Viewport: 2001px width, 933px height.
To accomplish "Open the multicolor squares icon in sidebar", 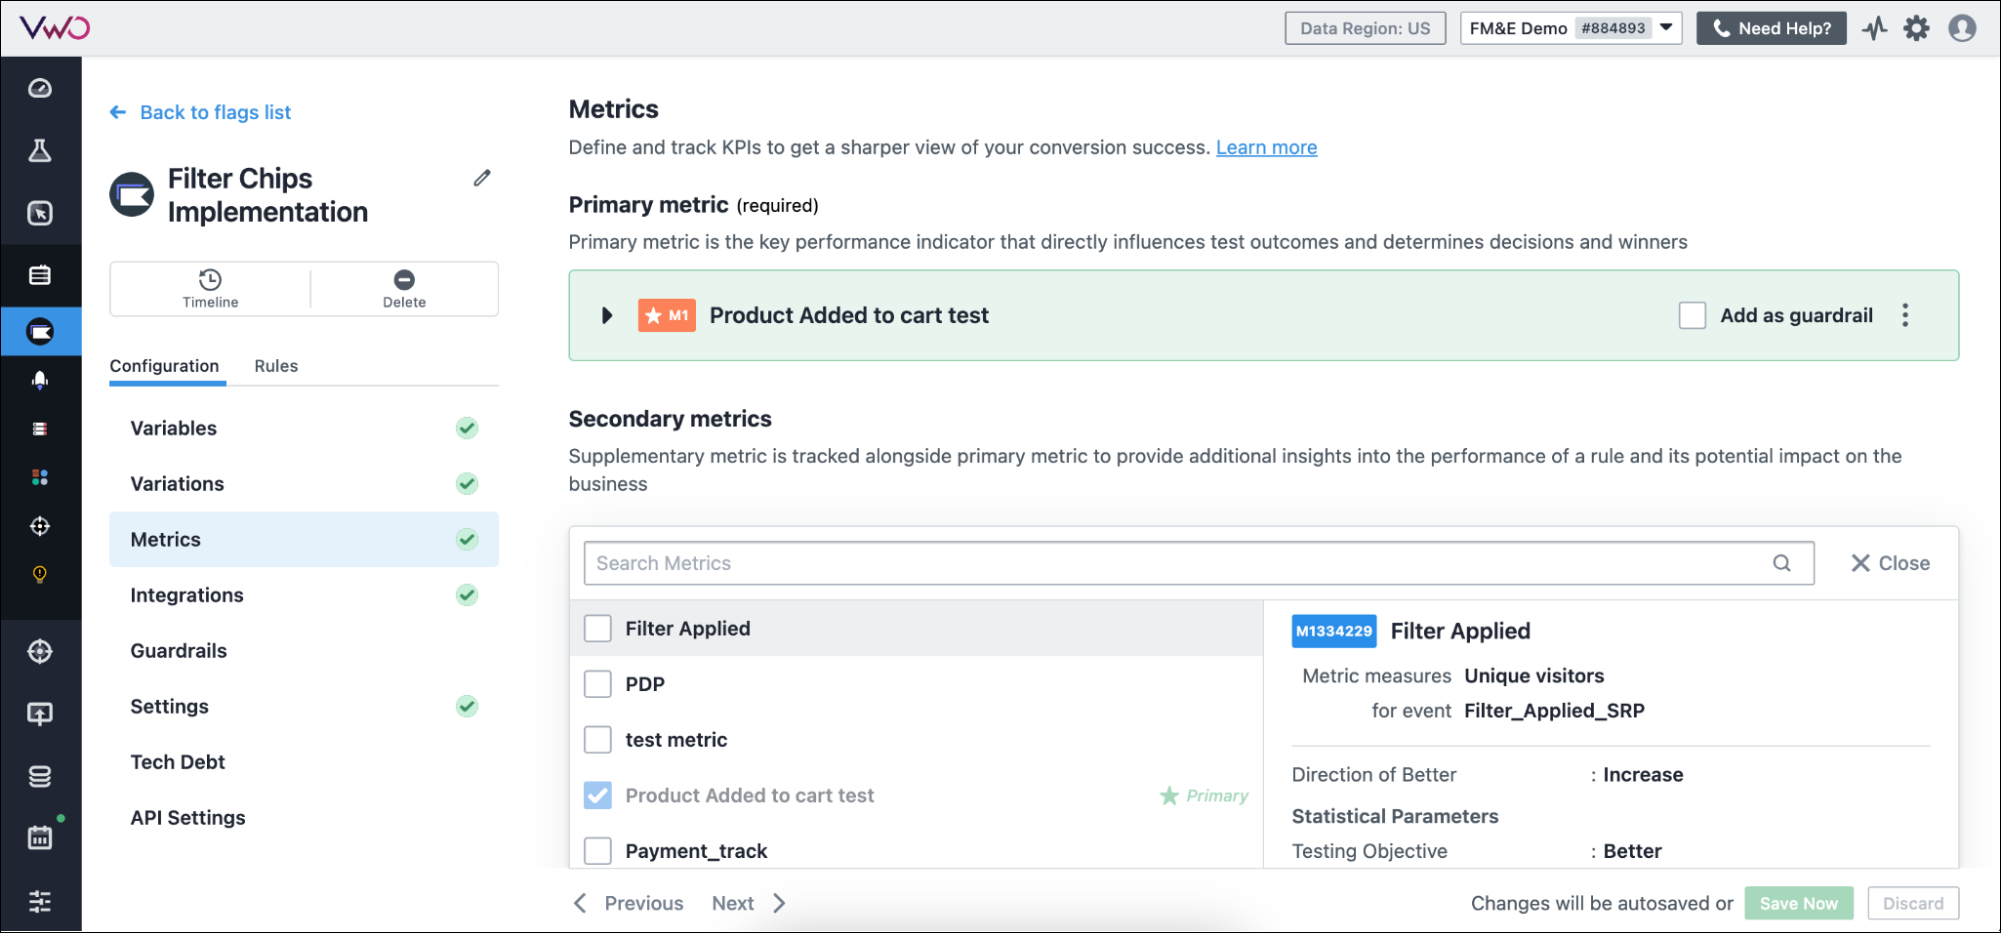I will point(40,477).
